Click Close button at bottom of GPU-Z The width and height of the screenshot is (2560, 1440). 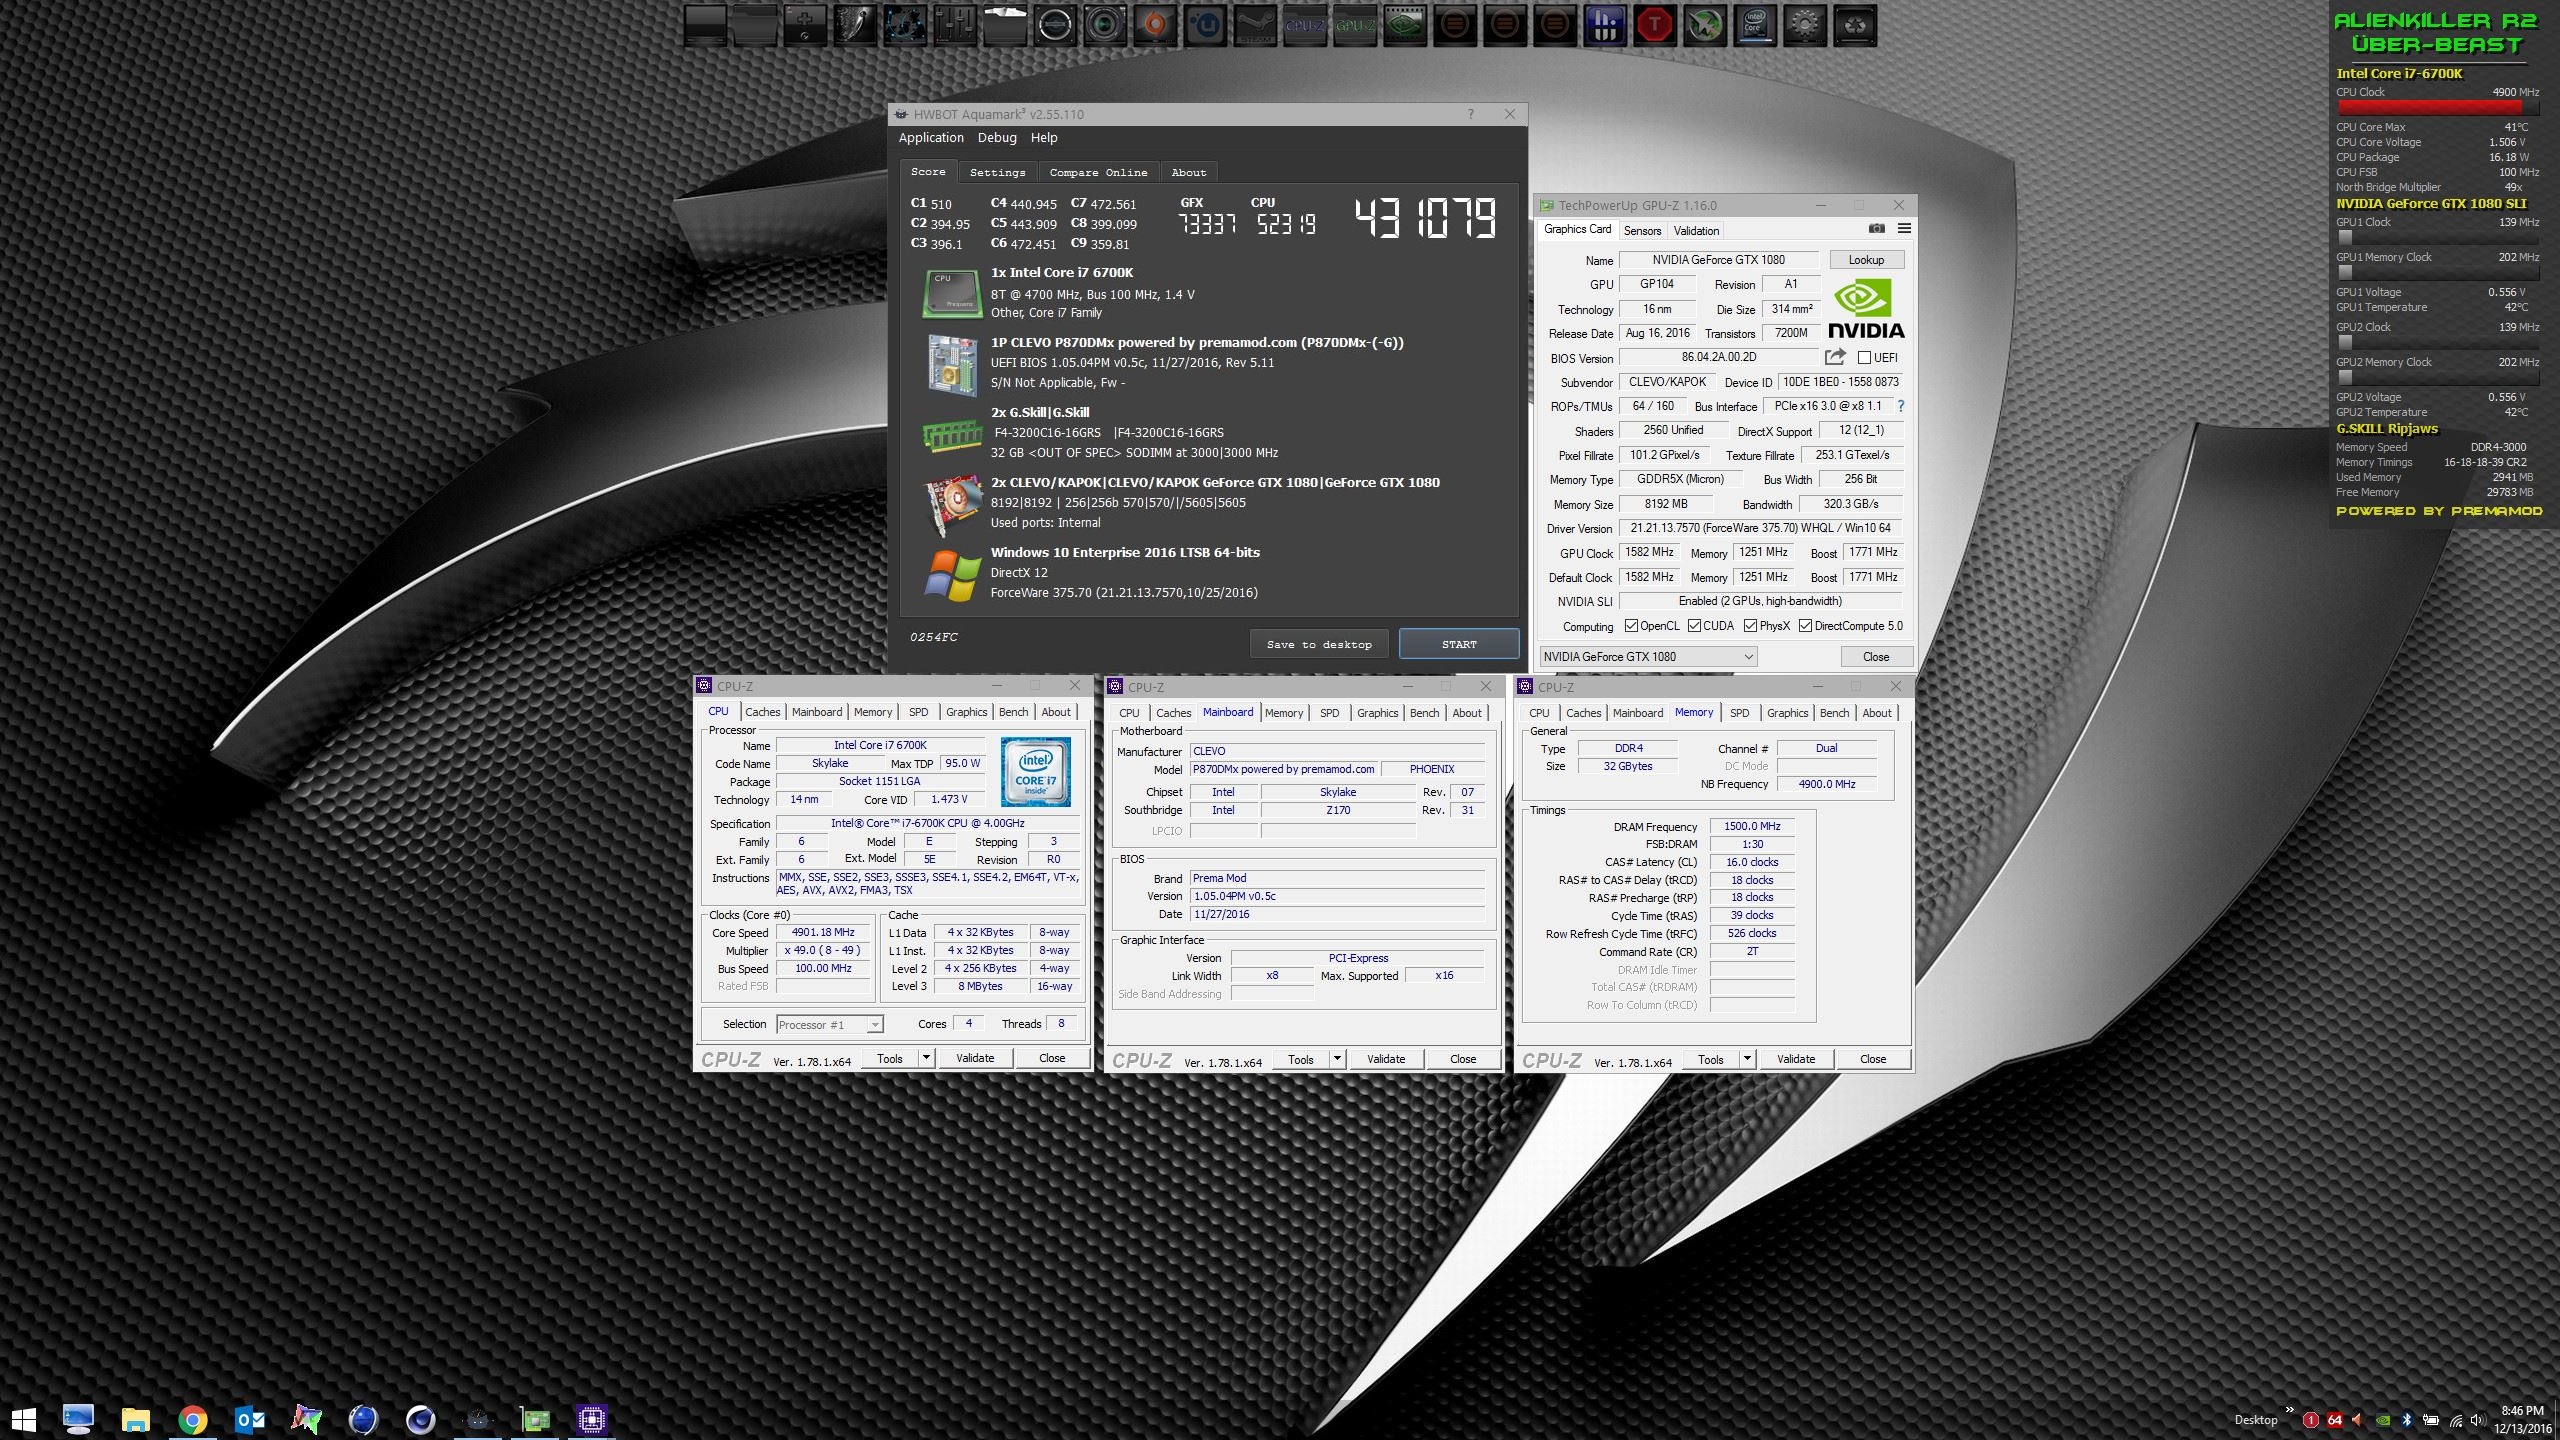(x=1876, y=657)
